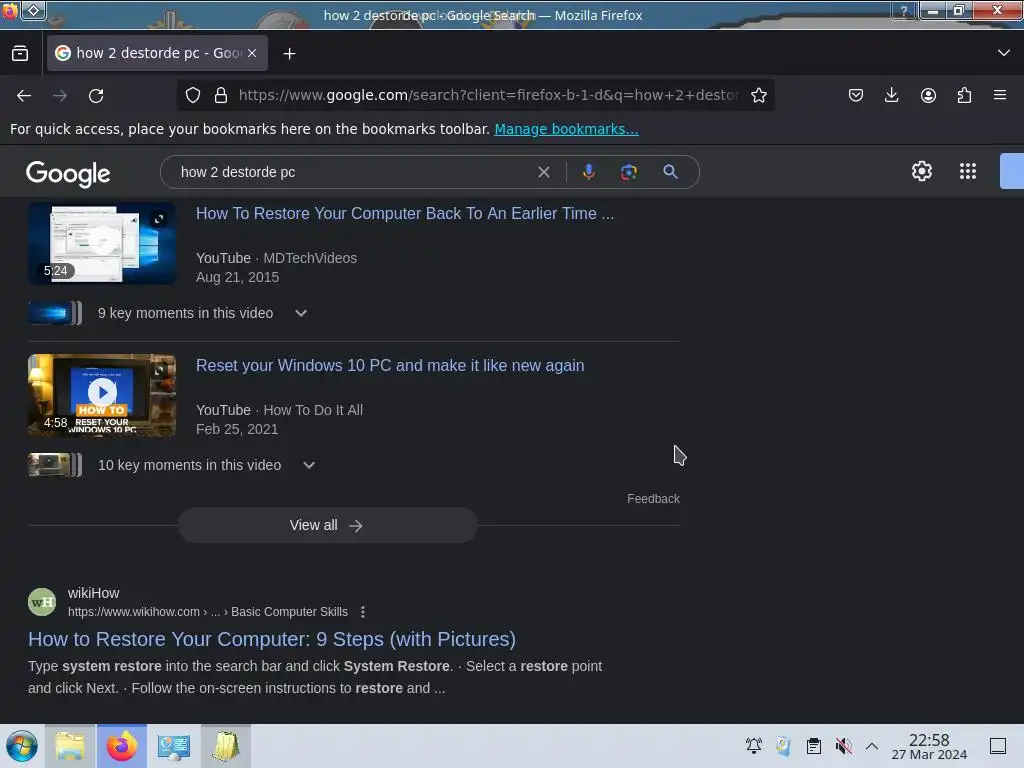Image resolution: width=1024 pixels, height=768 pixels.
Task: Click the View all videos button
Action: coord(328,525)
